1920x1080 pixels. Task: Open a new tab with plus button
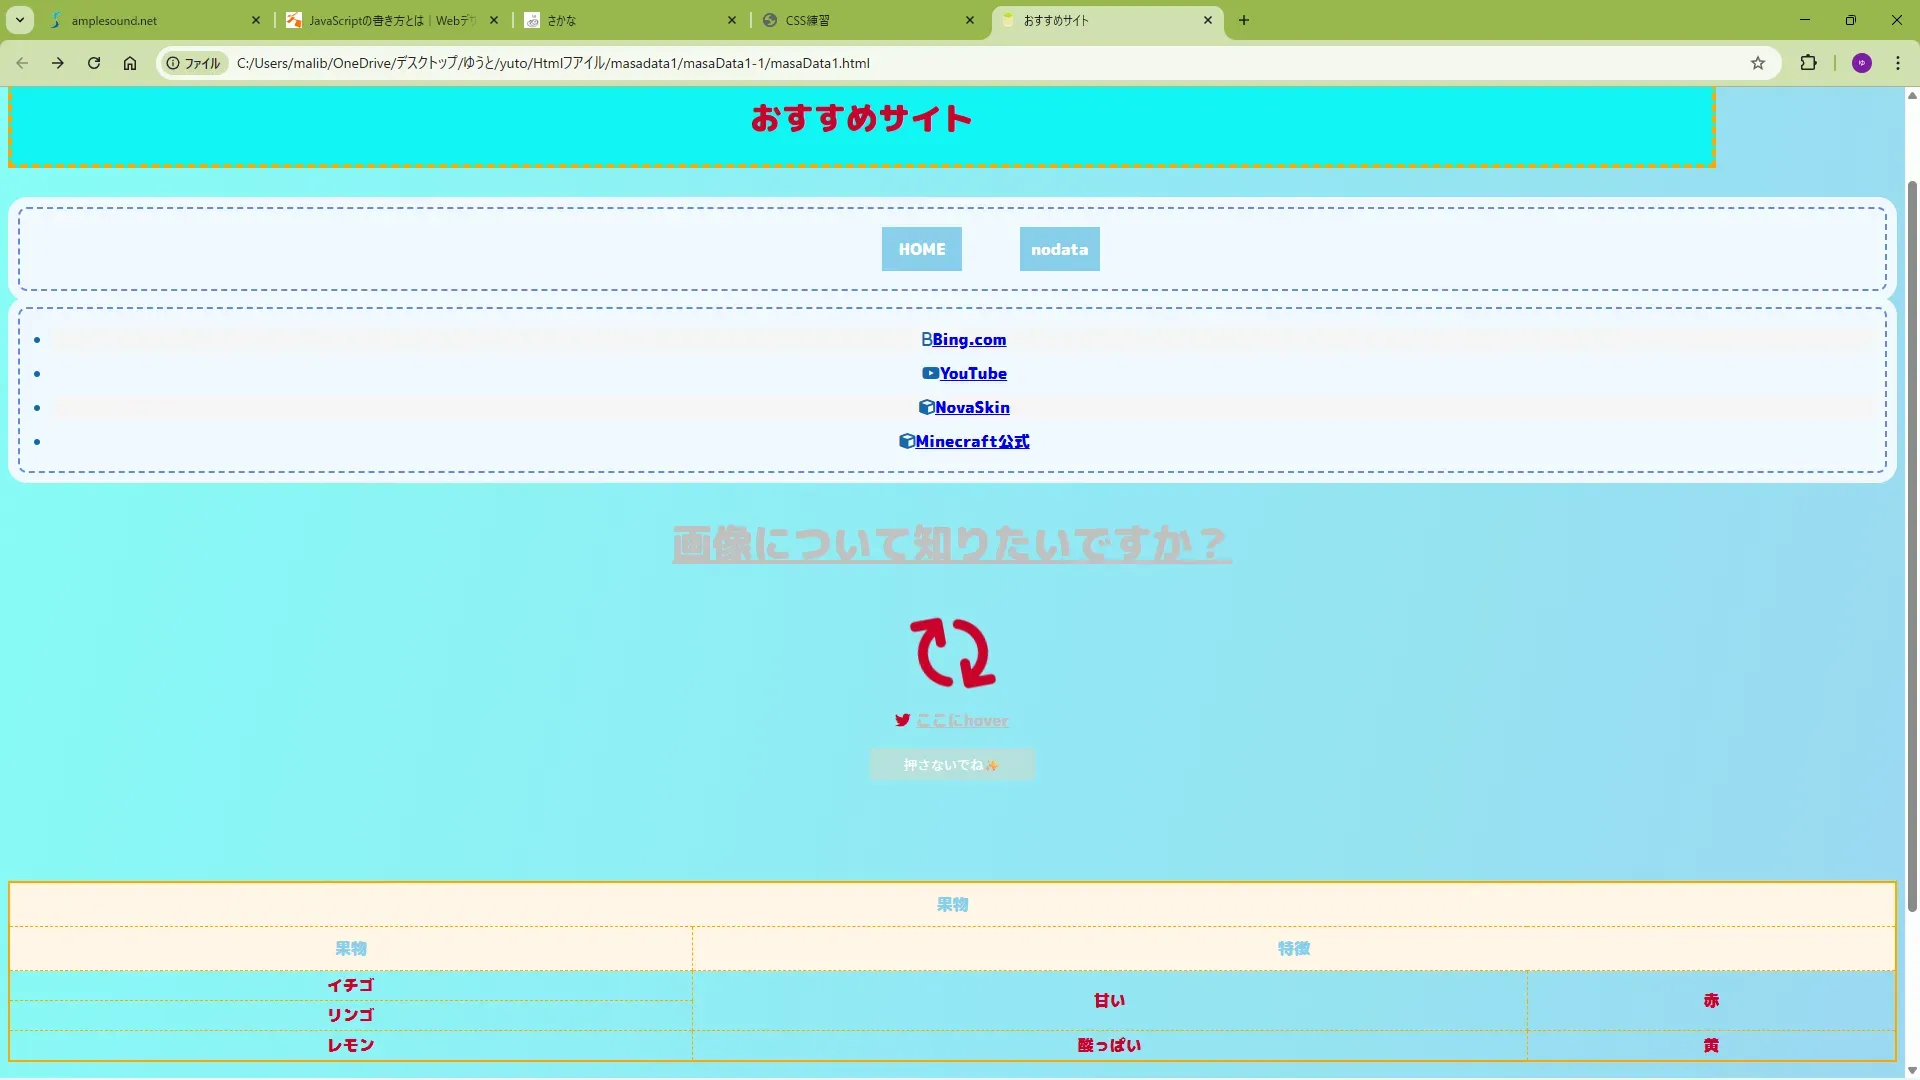[1244, 20]
